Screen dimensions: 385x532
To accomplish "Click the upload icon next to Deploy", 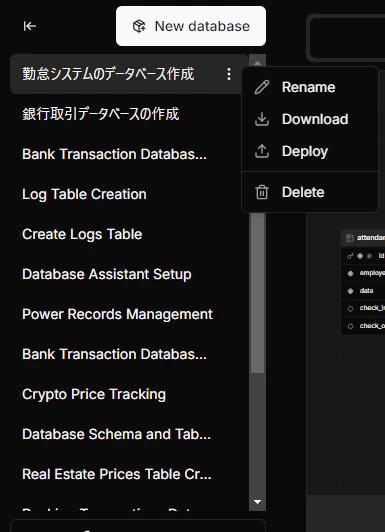I will (262, 151).
